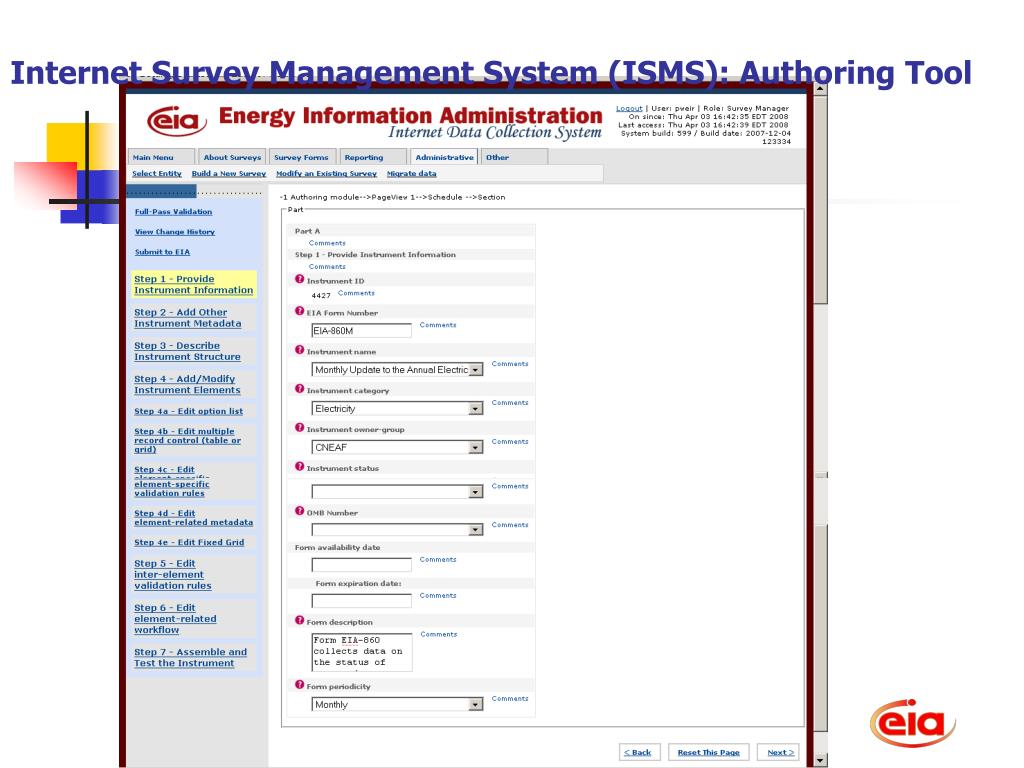Screen dimensions: 1024x768
Task: Open the Form periodicity dropdown showing Monthly
Action: point(476,705)
